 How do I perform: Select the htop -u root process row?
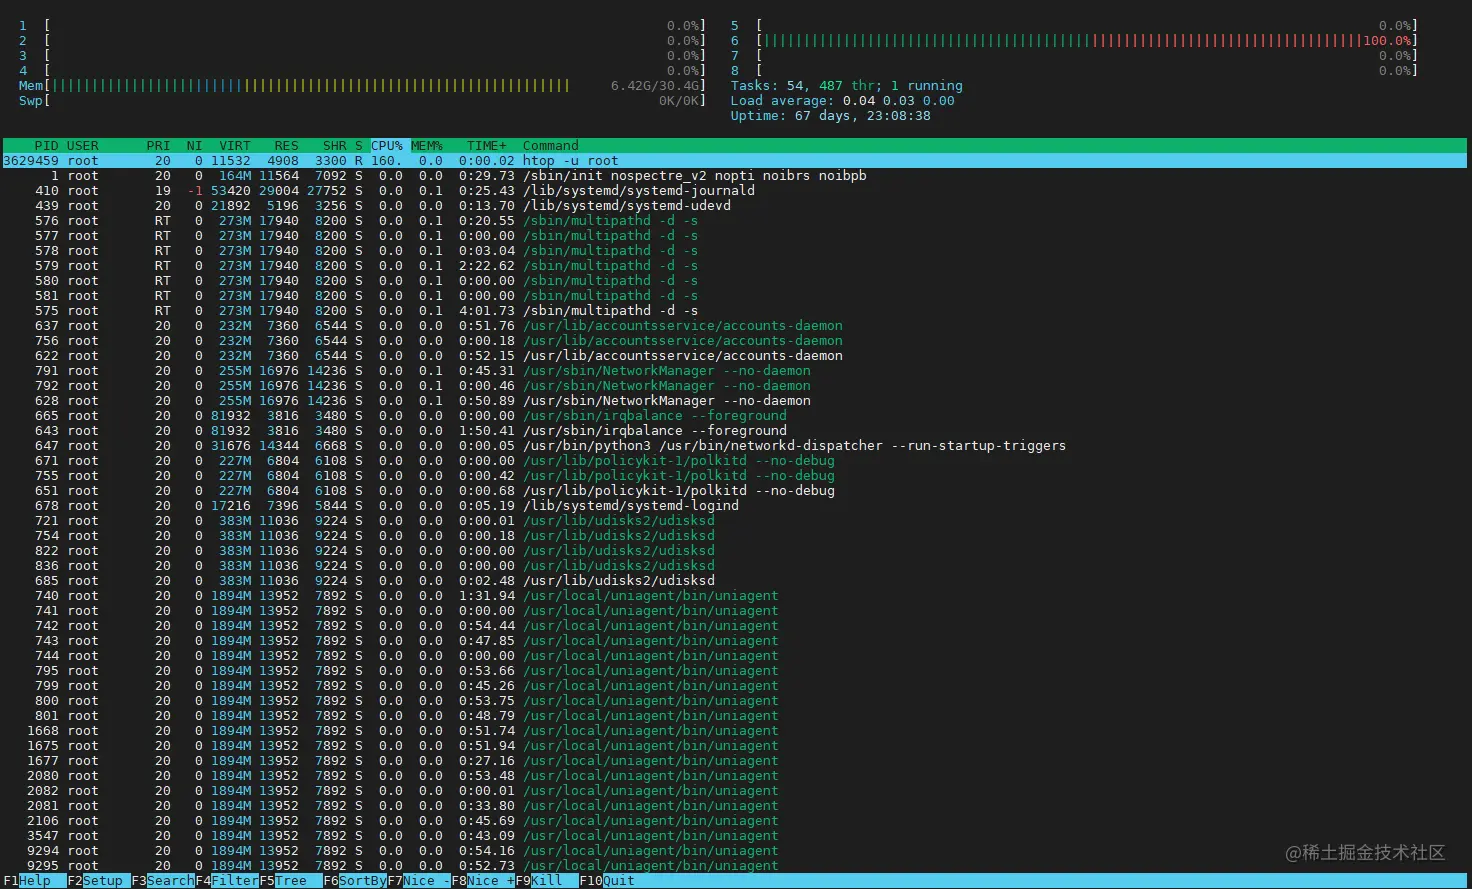coord(735,161)
